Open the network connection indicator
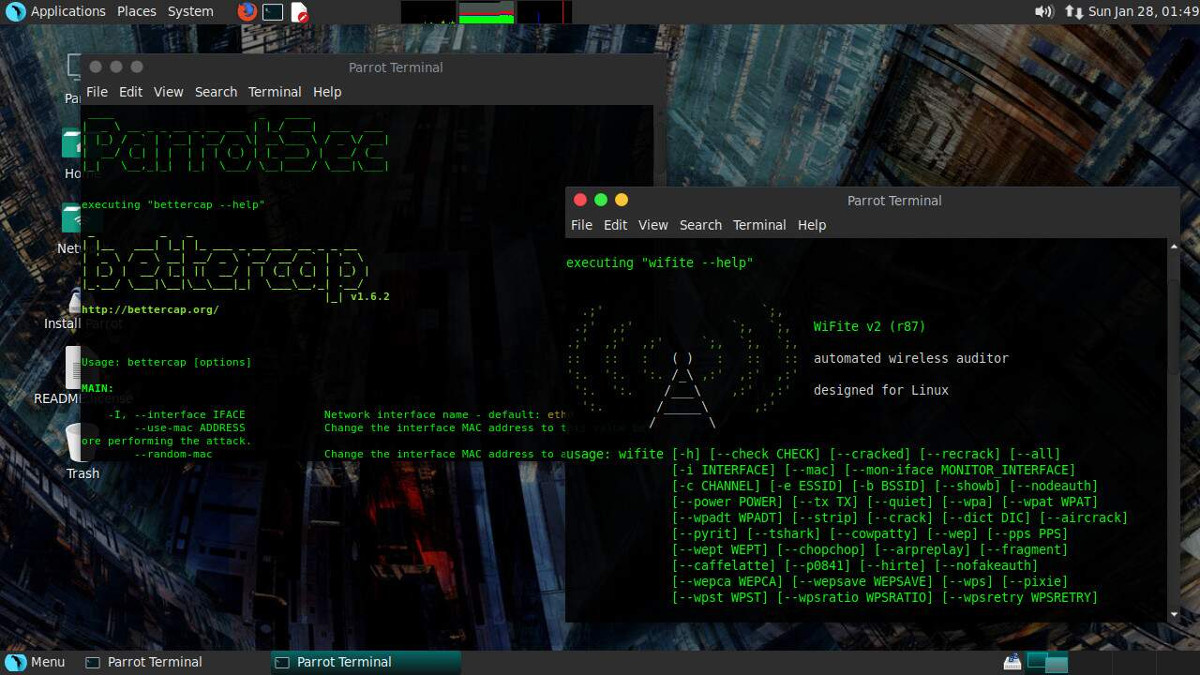1200x675 pixels. click(1074, 12)
